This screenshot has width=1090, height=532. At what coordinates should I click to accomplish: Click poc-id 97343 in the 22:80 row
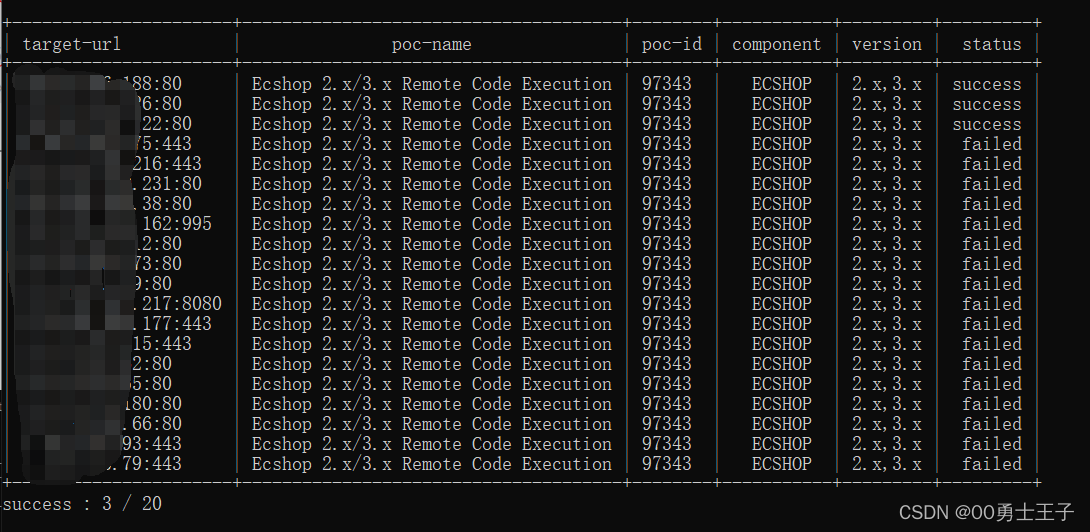tap(667, 124)
